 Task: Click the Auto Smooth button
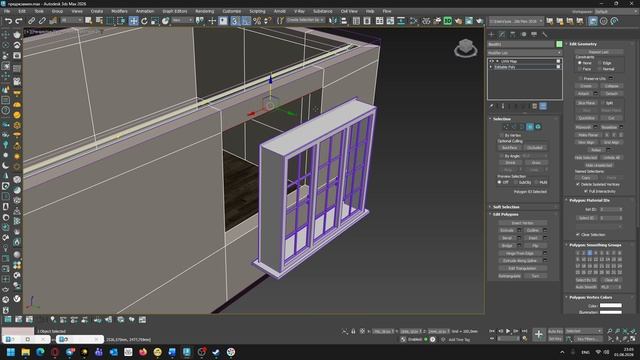(x=586, y=287)
